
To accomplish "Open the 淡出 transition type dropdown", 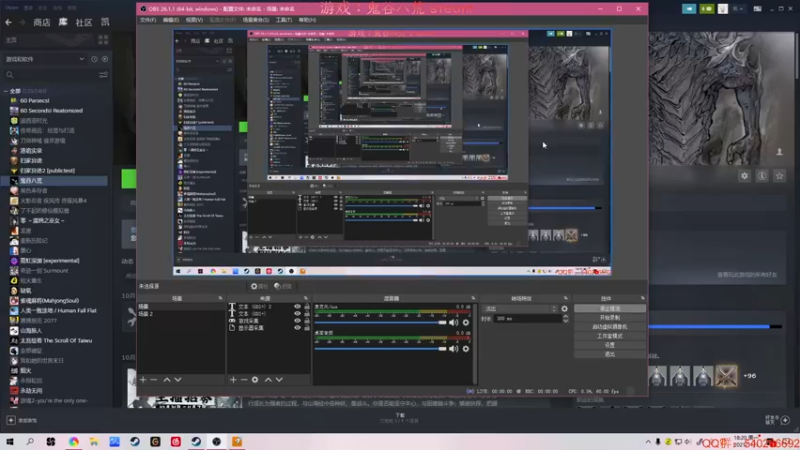I will coord(520,309).
